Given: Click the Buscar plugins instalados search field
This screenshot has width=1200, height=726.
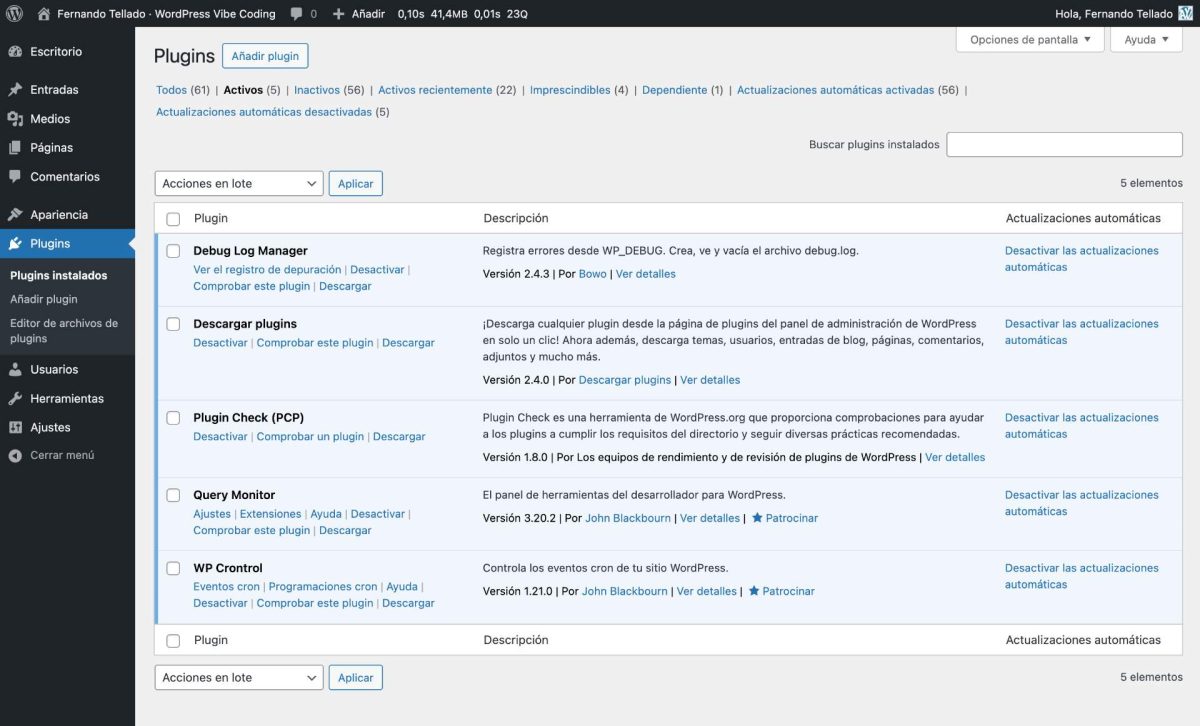Looking at the screenshot, I should pyautogui.click(x=1063, y=144).
